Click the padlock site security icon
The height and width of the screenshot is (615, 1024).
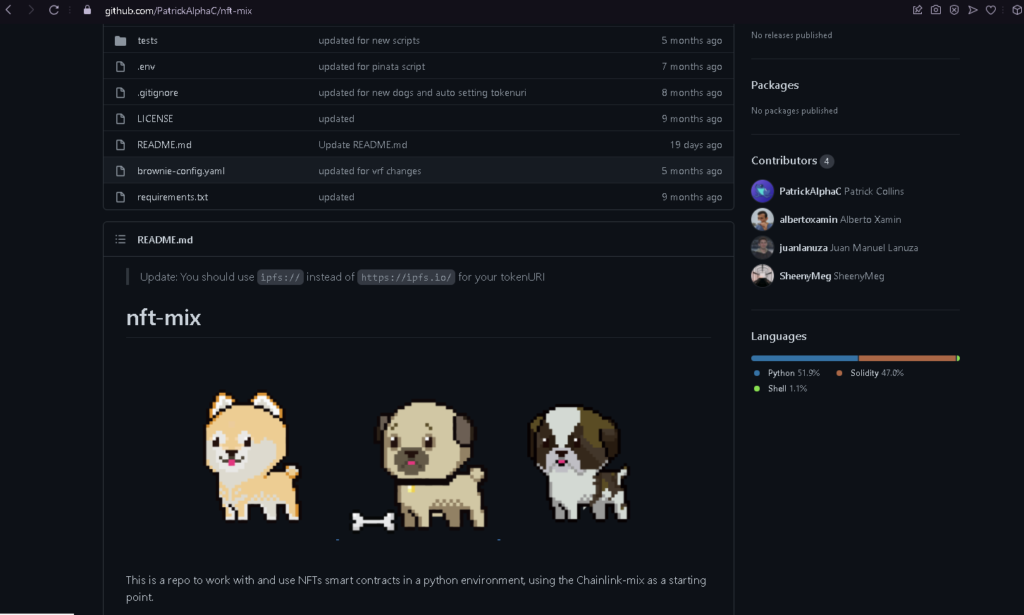click(87, 10)
